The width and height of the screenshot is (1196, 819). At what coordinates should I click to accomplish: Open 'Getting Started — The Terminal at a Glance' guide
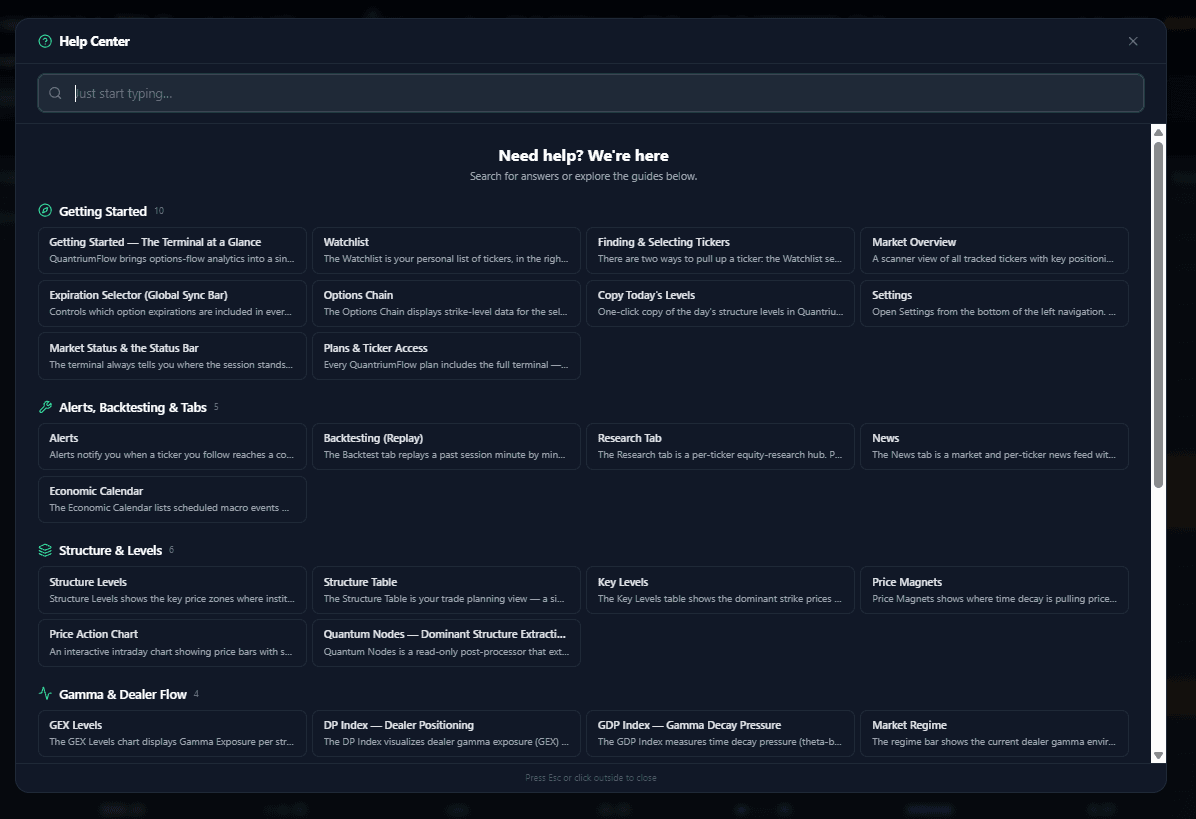click(x=172, y=250)
